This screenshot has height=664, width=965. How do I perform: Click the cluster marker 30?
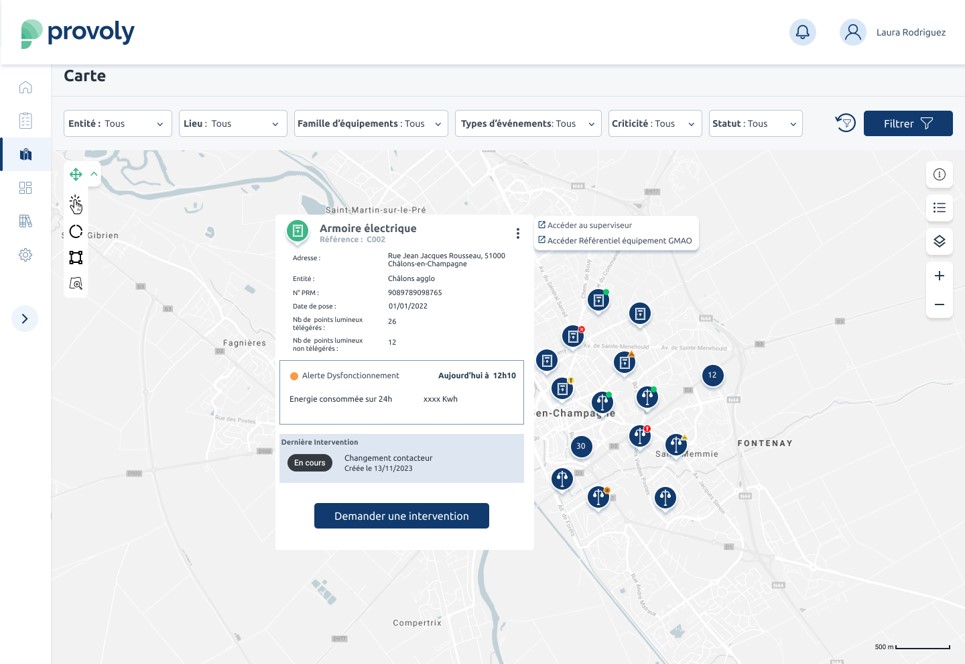coord(581,446)
